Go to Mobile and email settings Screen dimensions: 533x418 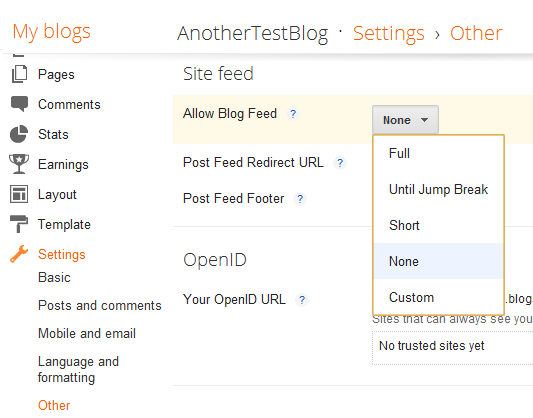click(87, 333)
